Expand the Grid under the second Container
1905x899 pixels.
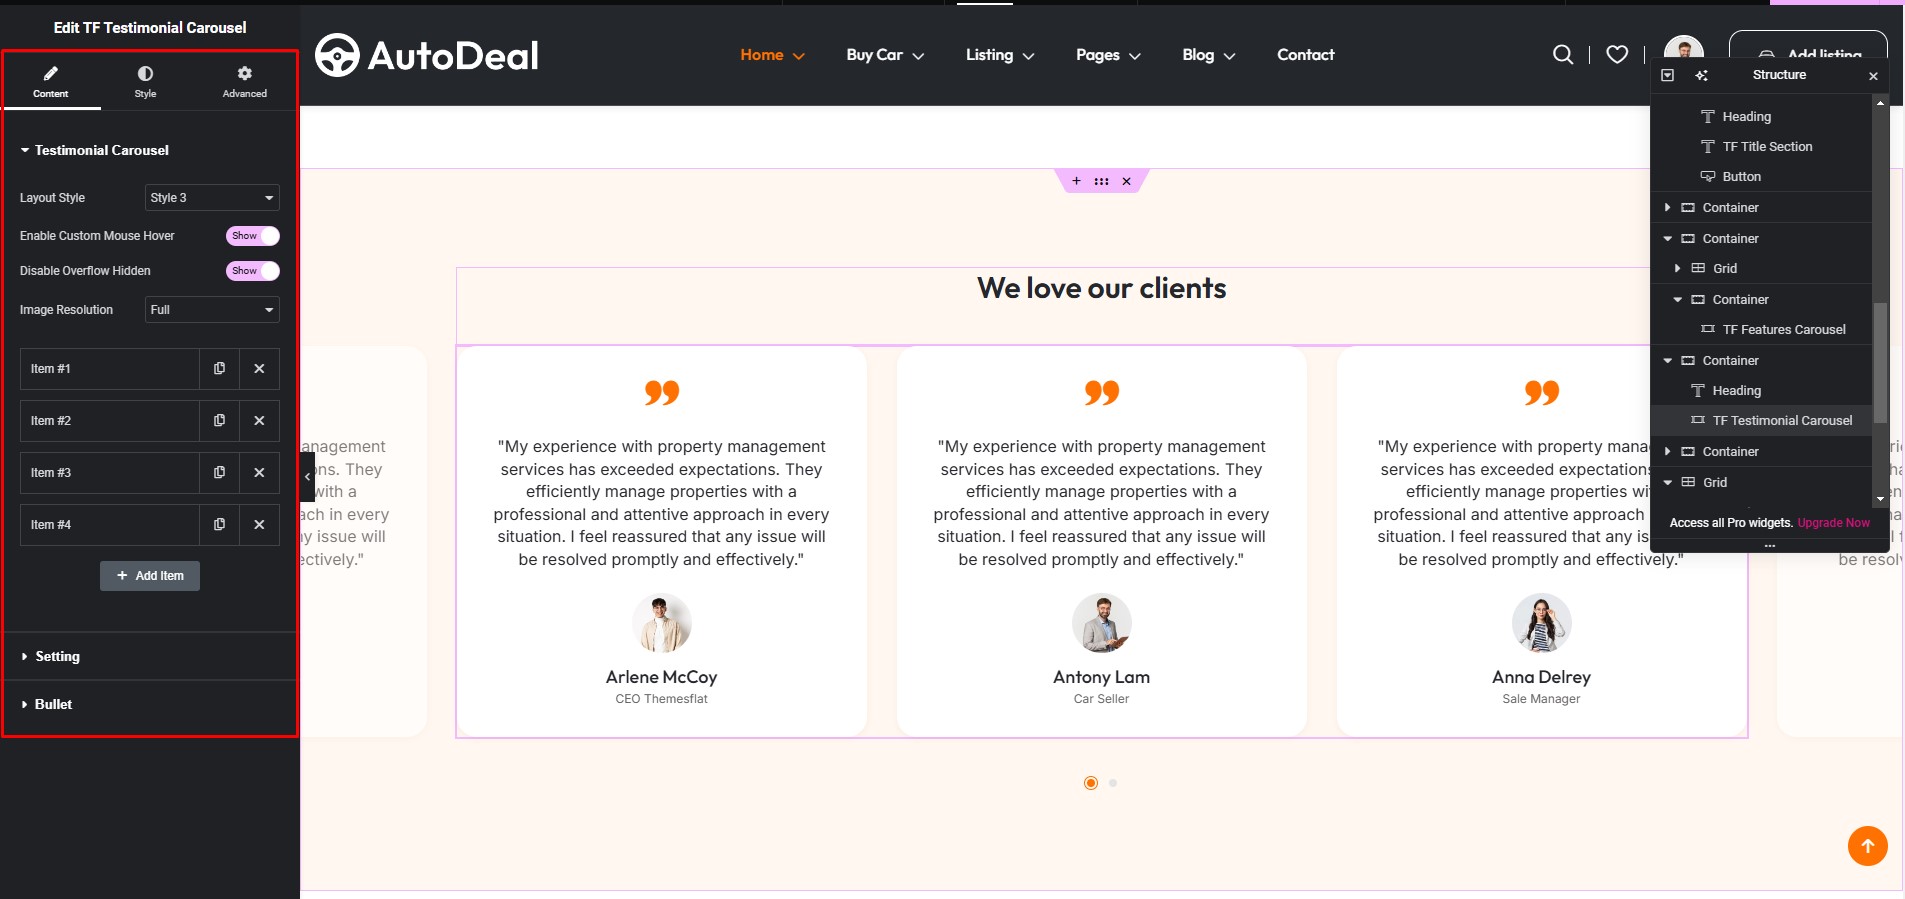1677,269
